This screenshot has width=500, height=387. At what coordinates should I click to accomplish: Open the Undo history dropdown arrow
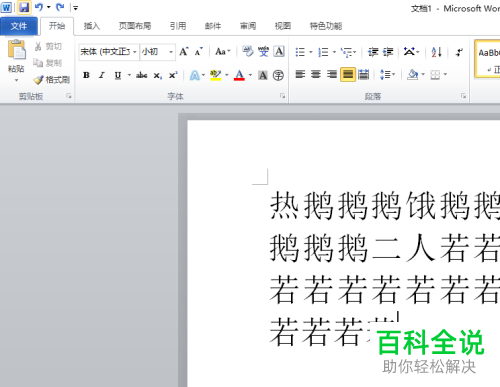point(49,7)
